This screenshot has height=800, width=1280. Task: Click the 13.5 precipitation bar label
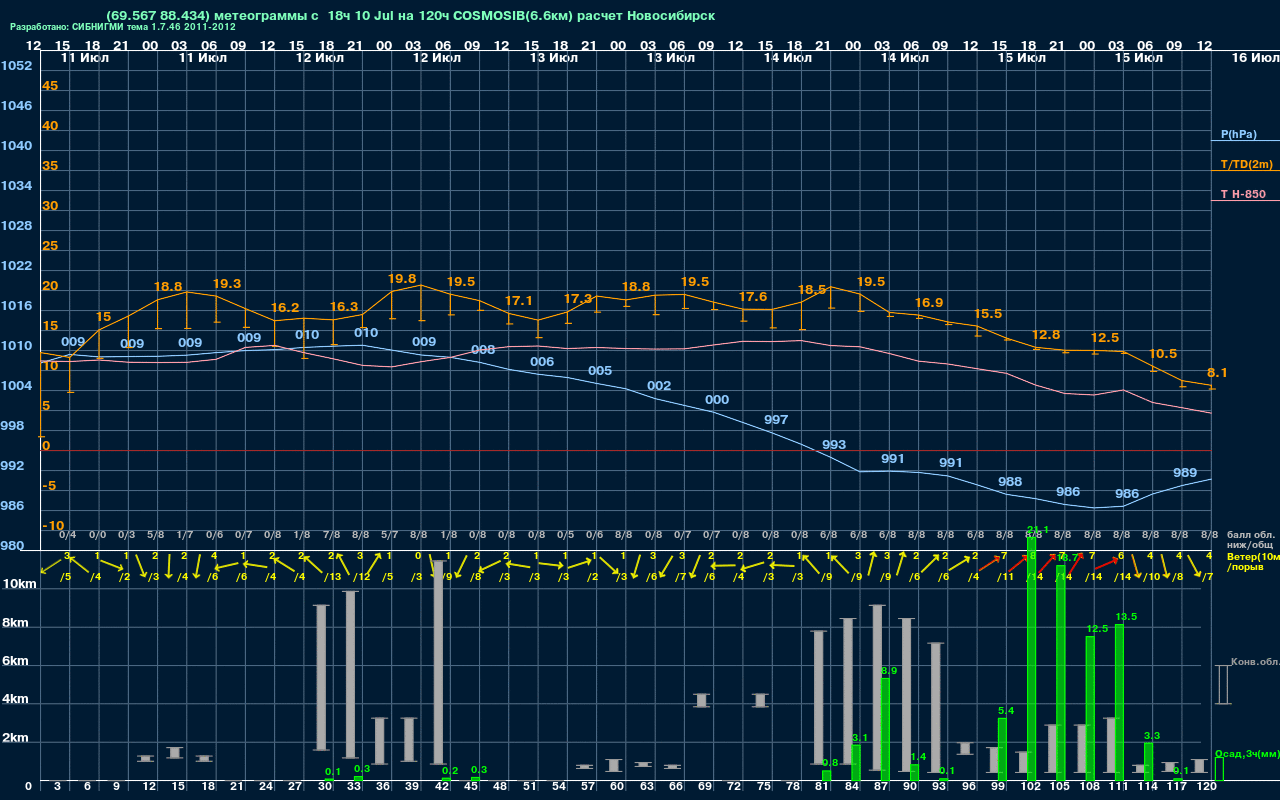1126,617
